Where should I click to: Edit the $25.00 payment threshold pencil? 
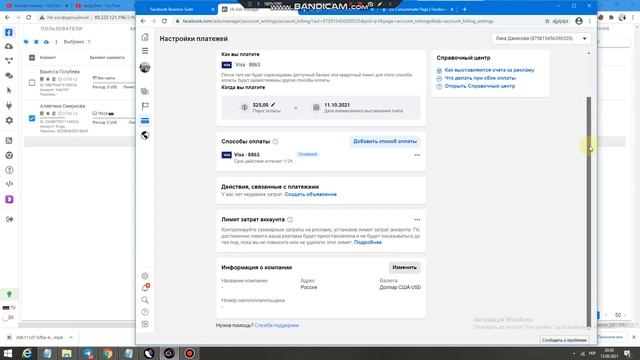tap(273, 105)
